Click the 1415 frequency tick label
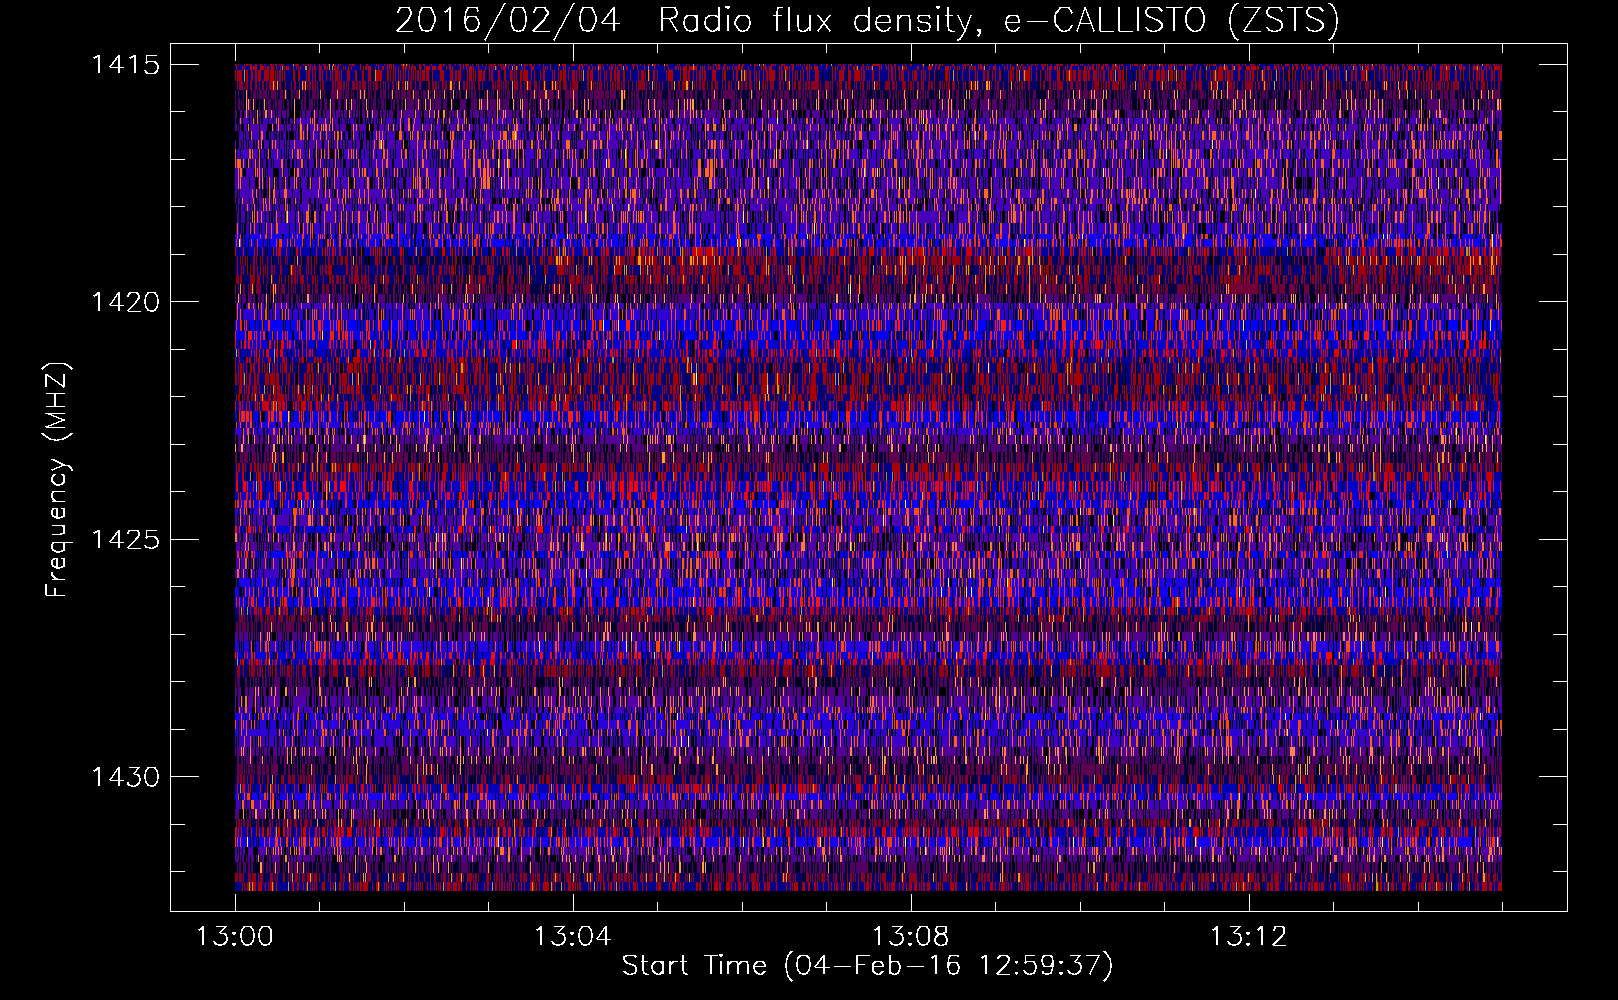 click(x=126, y=65)
